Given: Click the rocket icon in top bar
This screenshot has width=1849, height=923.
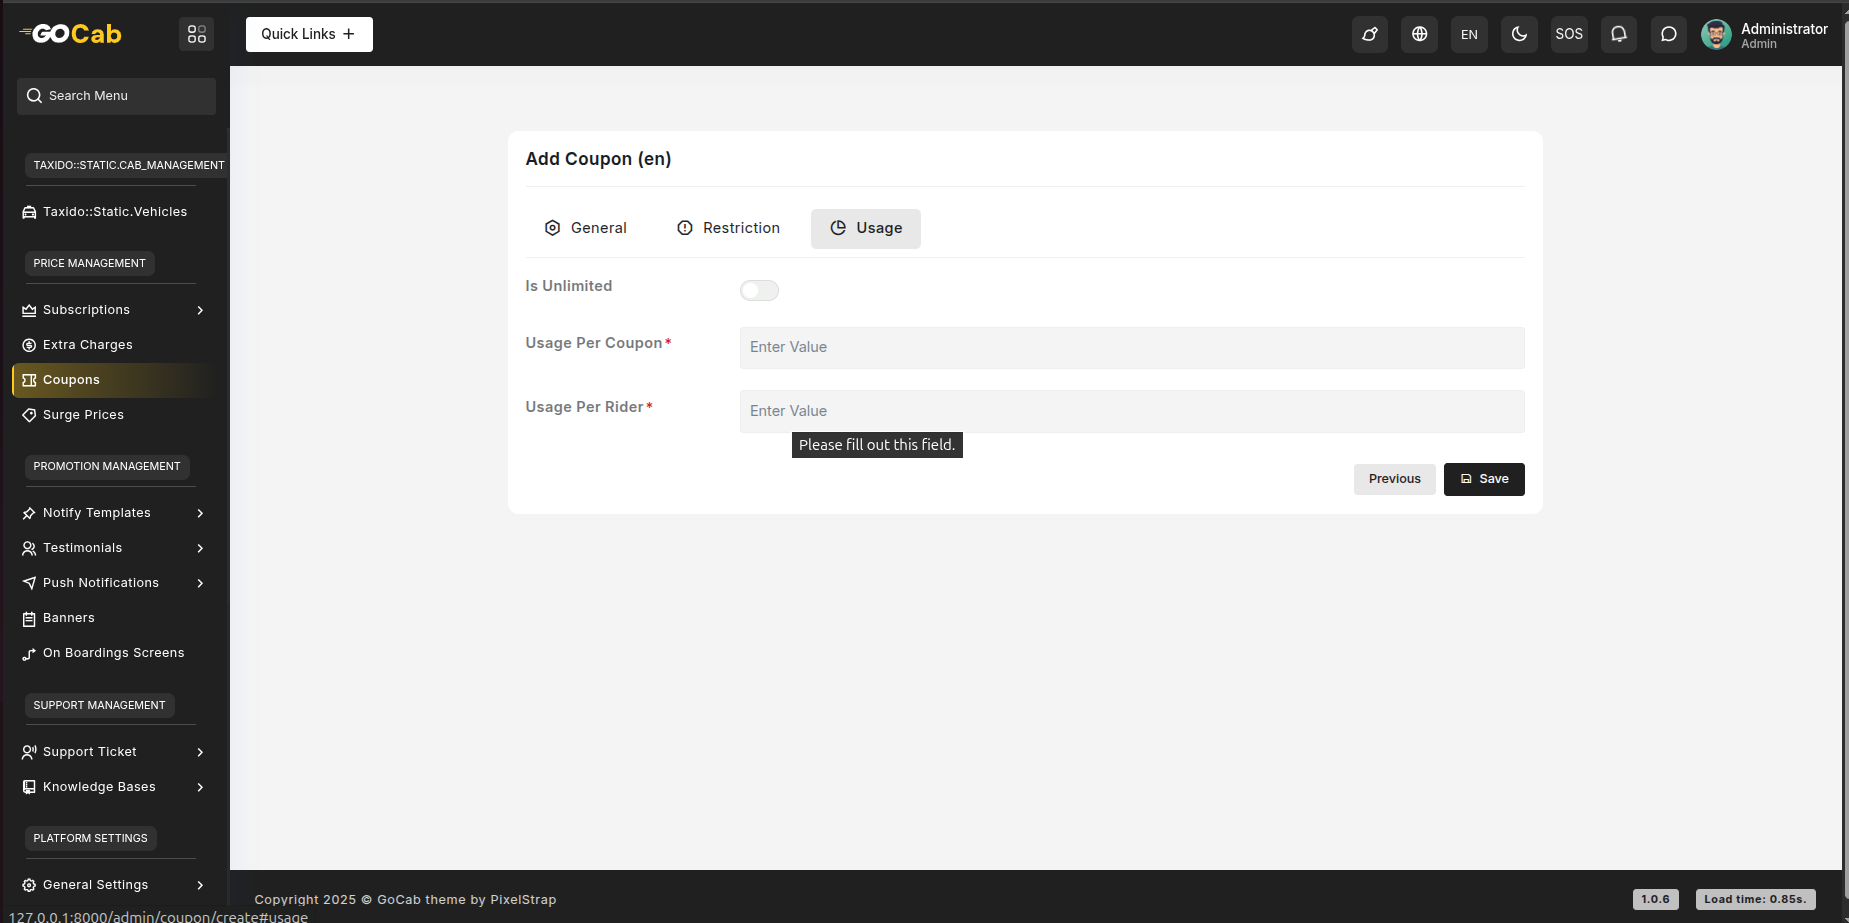Looking at the screenshot, I should coord(1369,34).
